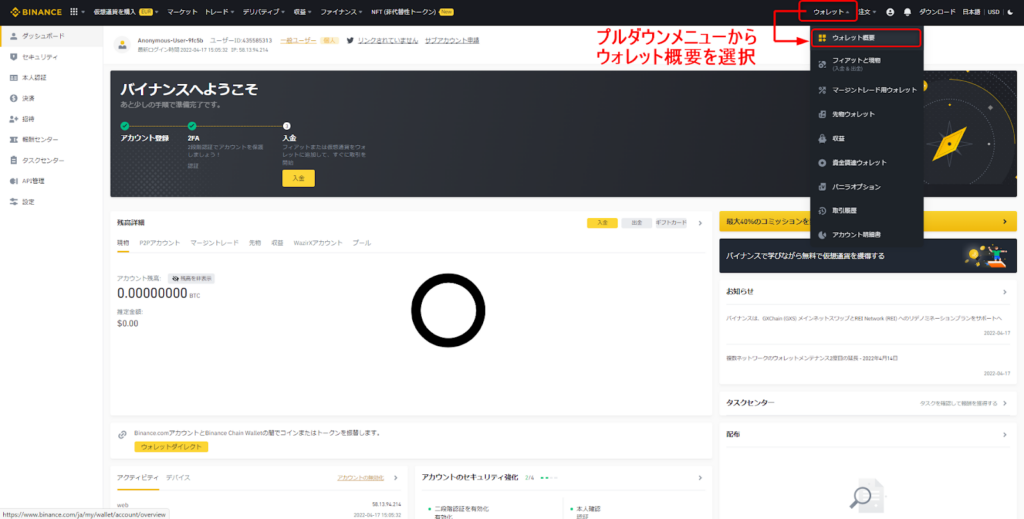Image resolution: width=1024 pixels, height=519 pixels.
Task: Select ウォレット概要 from the dropdown
Action: (x=867, y=38)
